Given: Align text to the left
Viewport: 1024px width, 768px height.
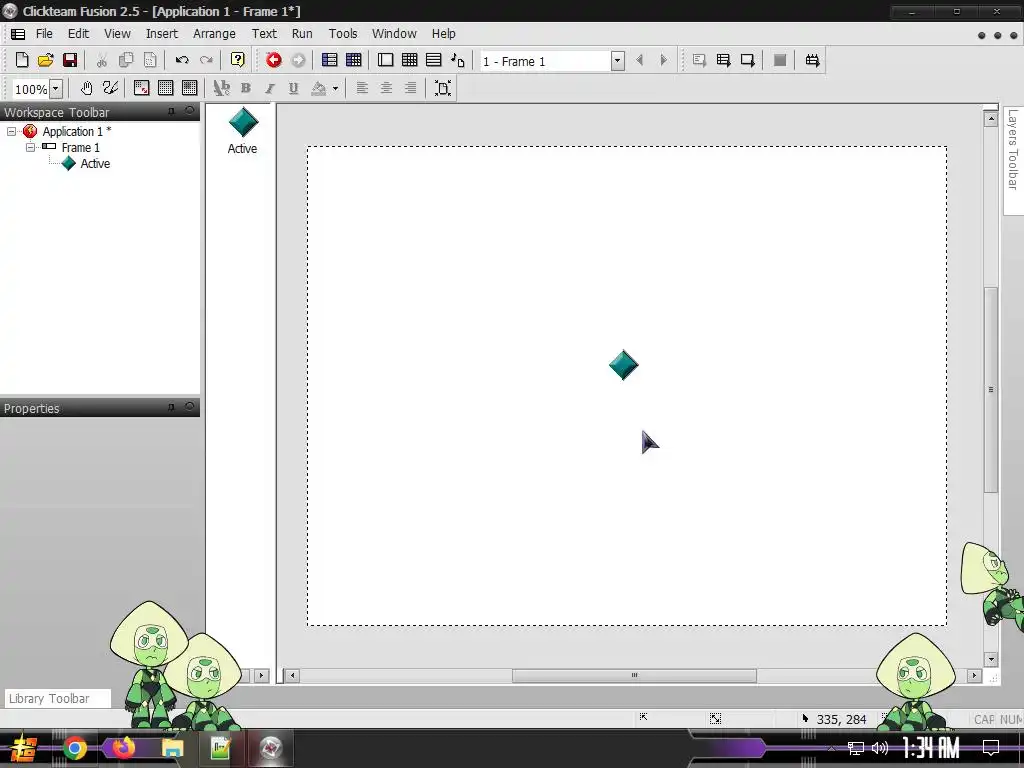Looking at the screenshot, I should coord(362,88).
